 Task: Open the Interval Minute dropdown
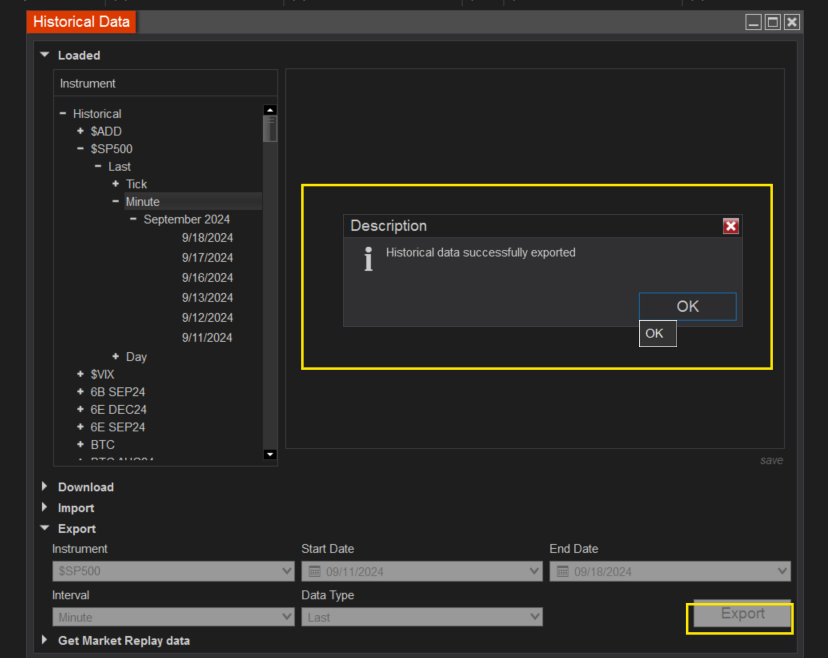(x=173, y=617)
